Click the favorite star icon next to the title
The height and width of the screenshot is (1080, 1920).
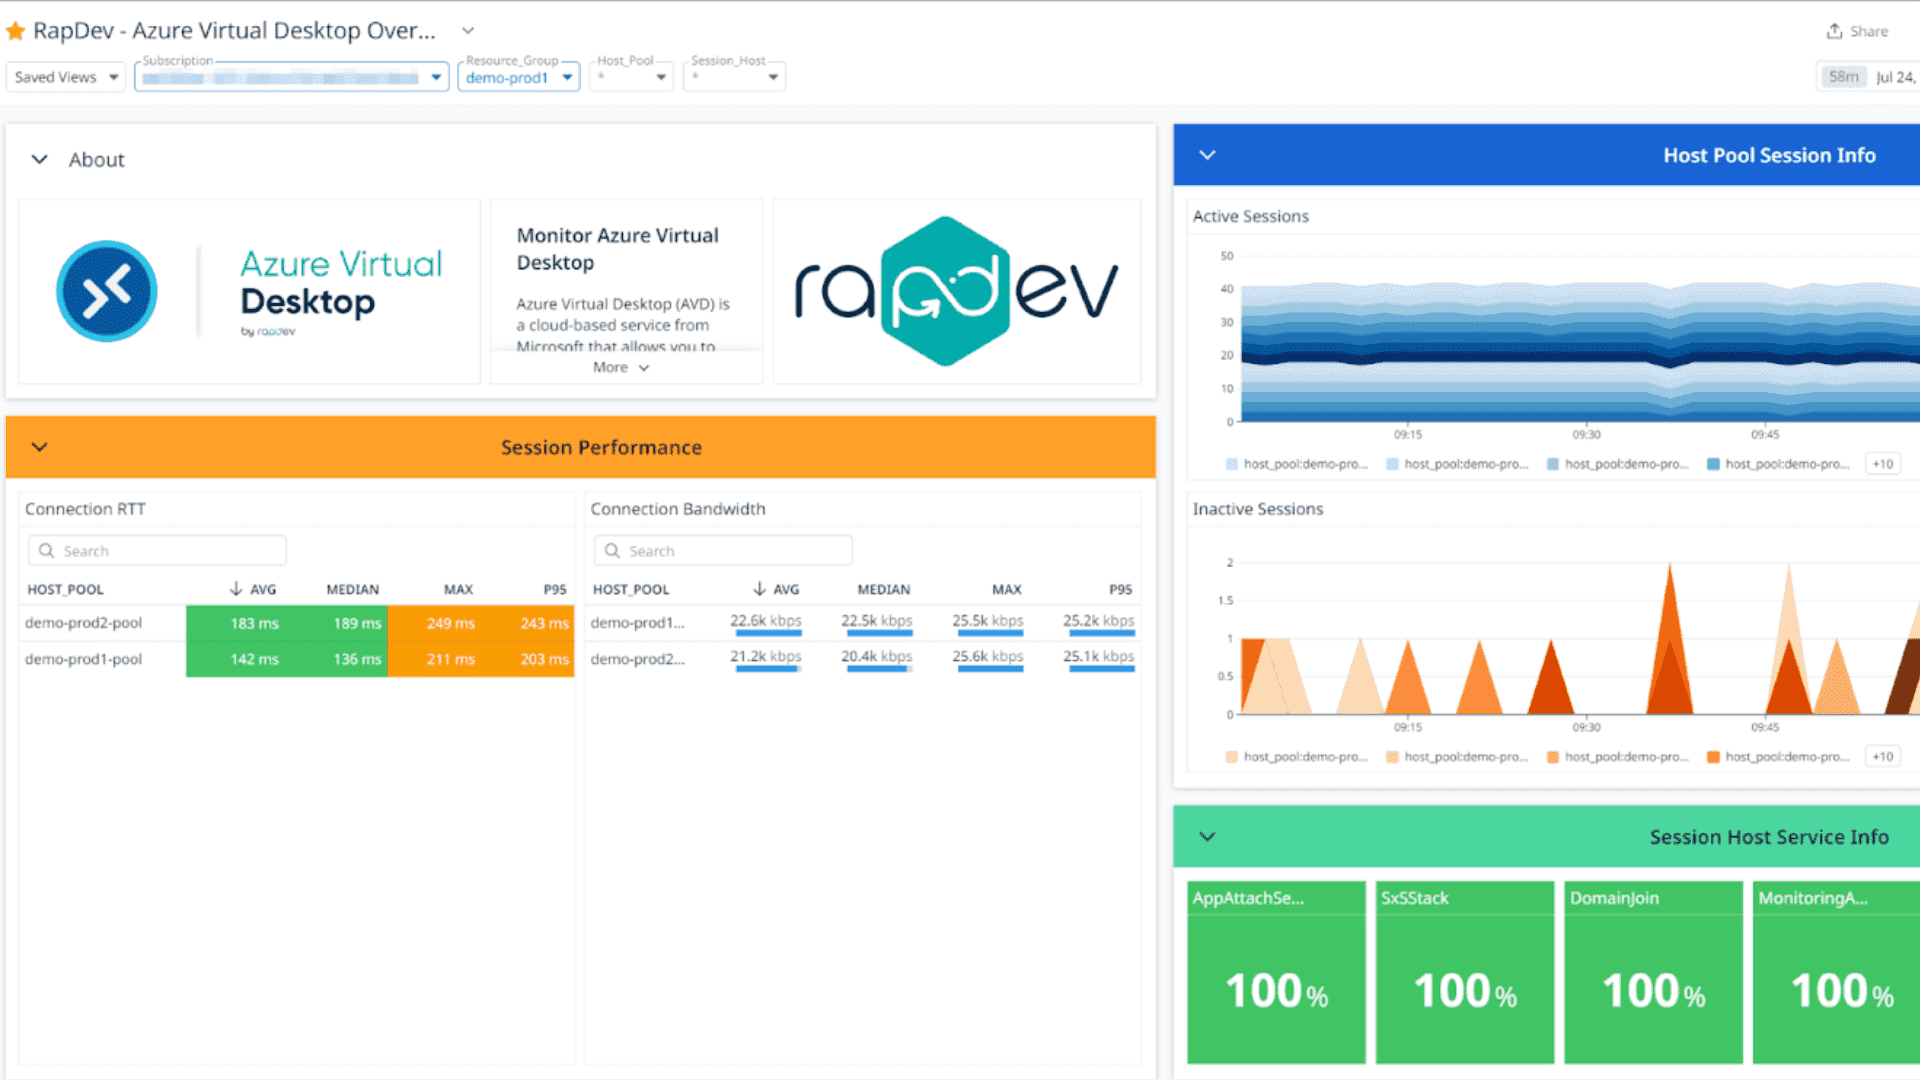click(x=16, y=31)
